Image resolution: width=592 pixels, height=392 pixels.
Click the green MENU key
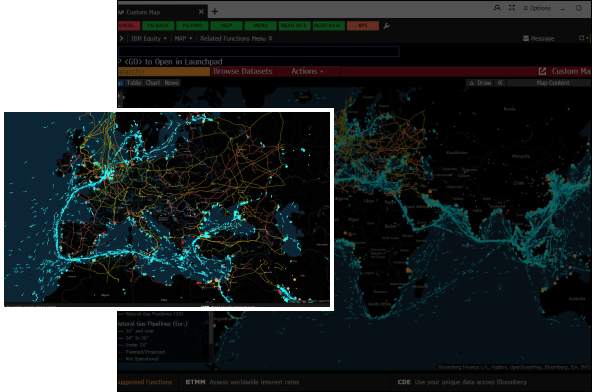click(261, 26)
